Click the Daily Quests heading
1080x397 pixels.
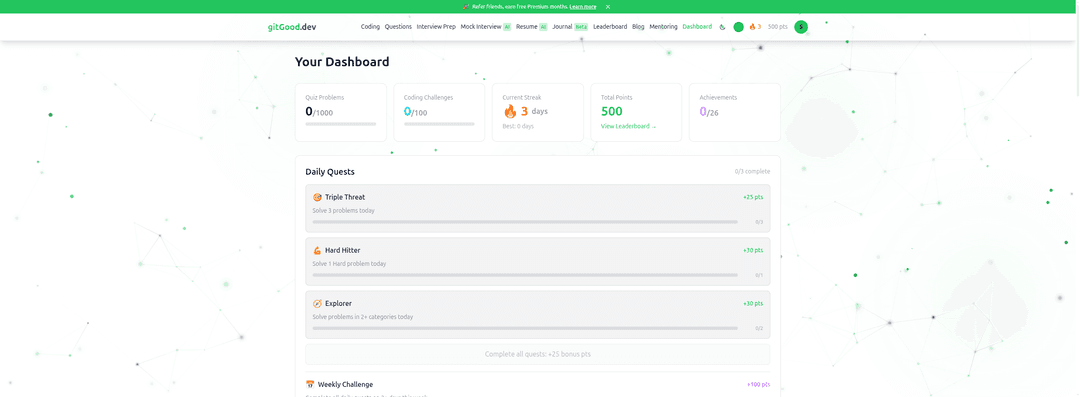330,172
